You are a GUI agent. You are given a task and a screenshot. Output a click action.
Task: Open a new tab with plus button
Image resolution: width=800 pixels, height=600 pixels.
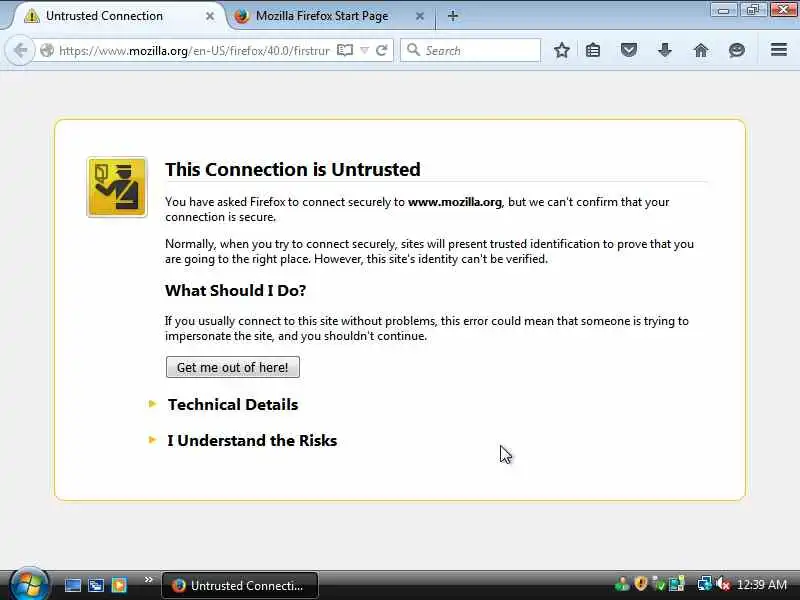coord(453,16)
